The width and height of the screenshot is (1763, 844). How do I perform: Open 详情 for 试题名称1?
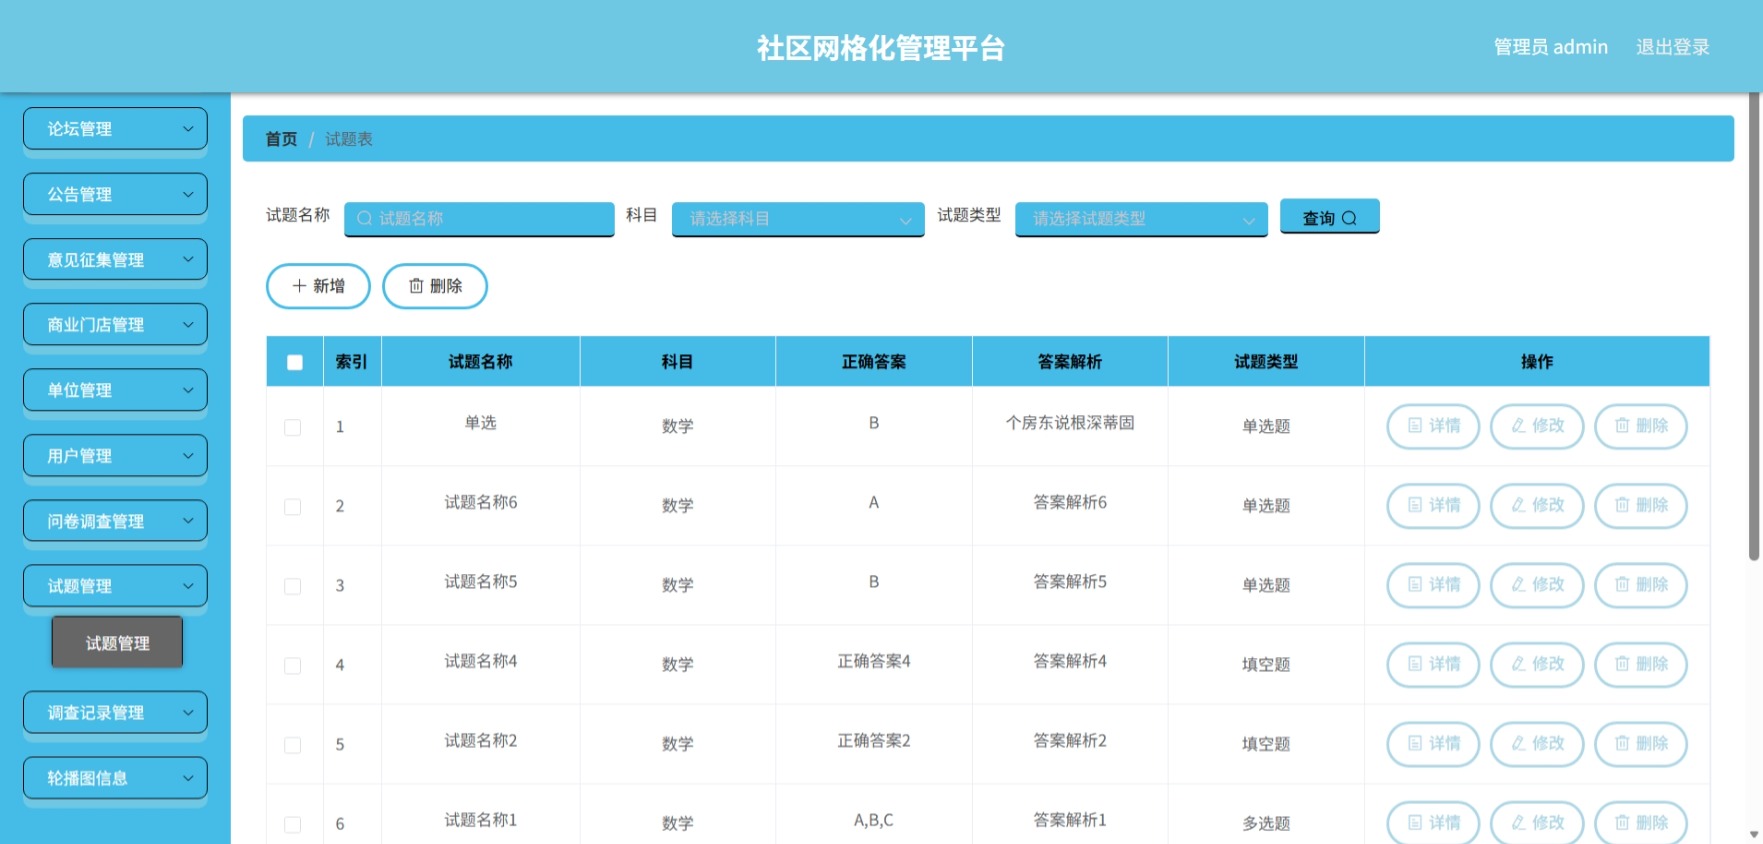[x=1433, y=823]
